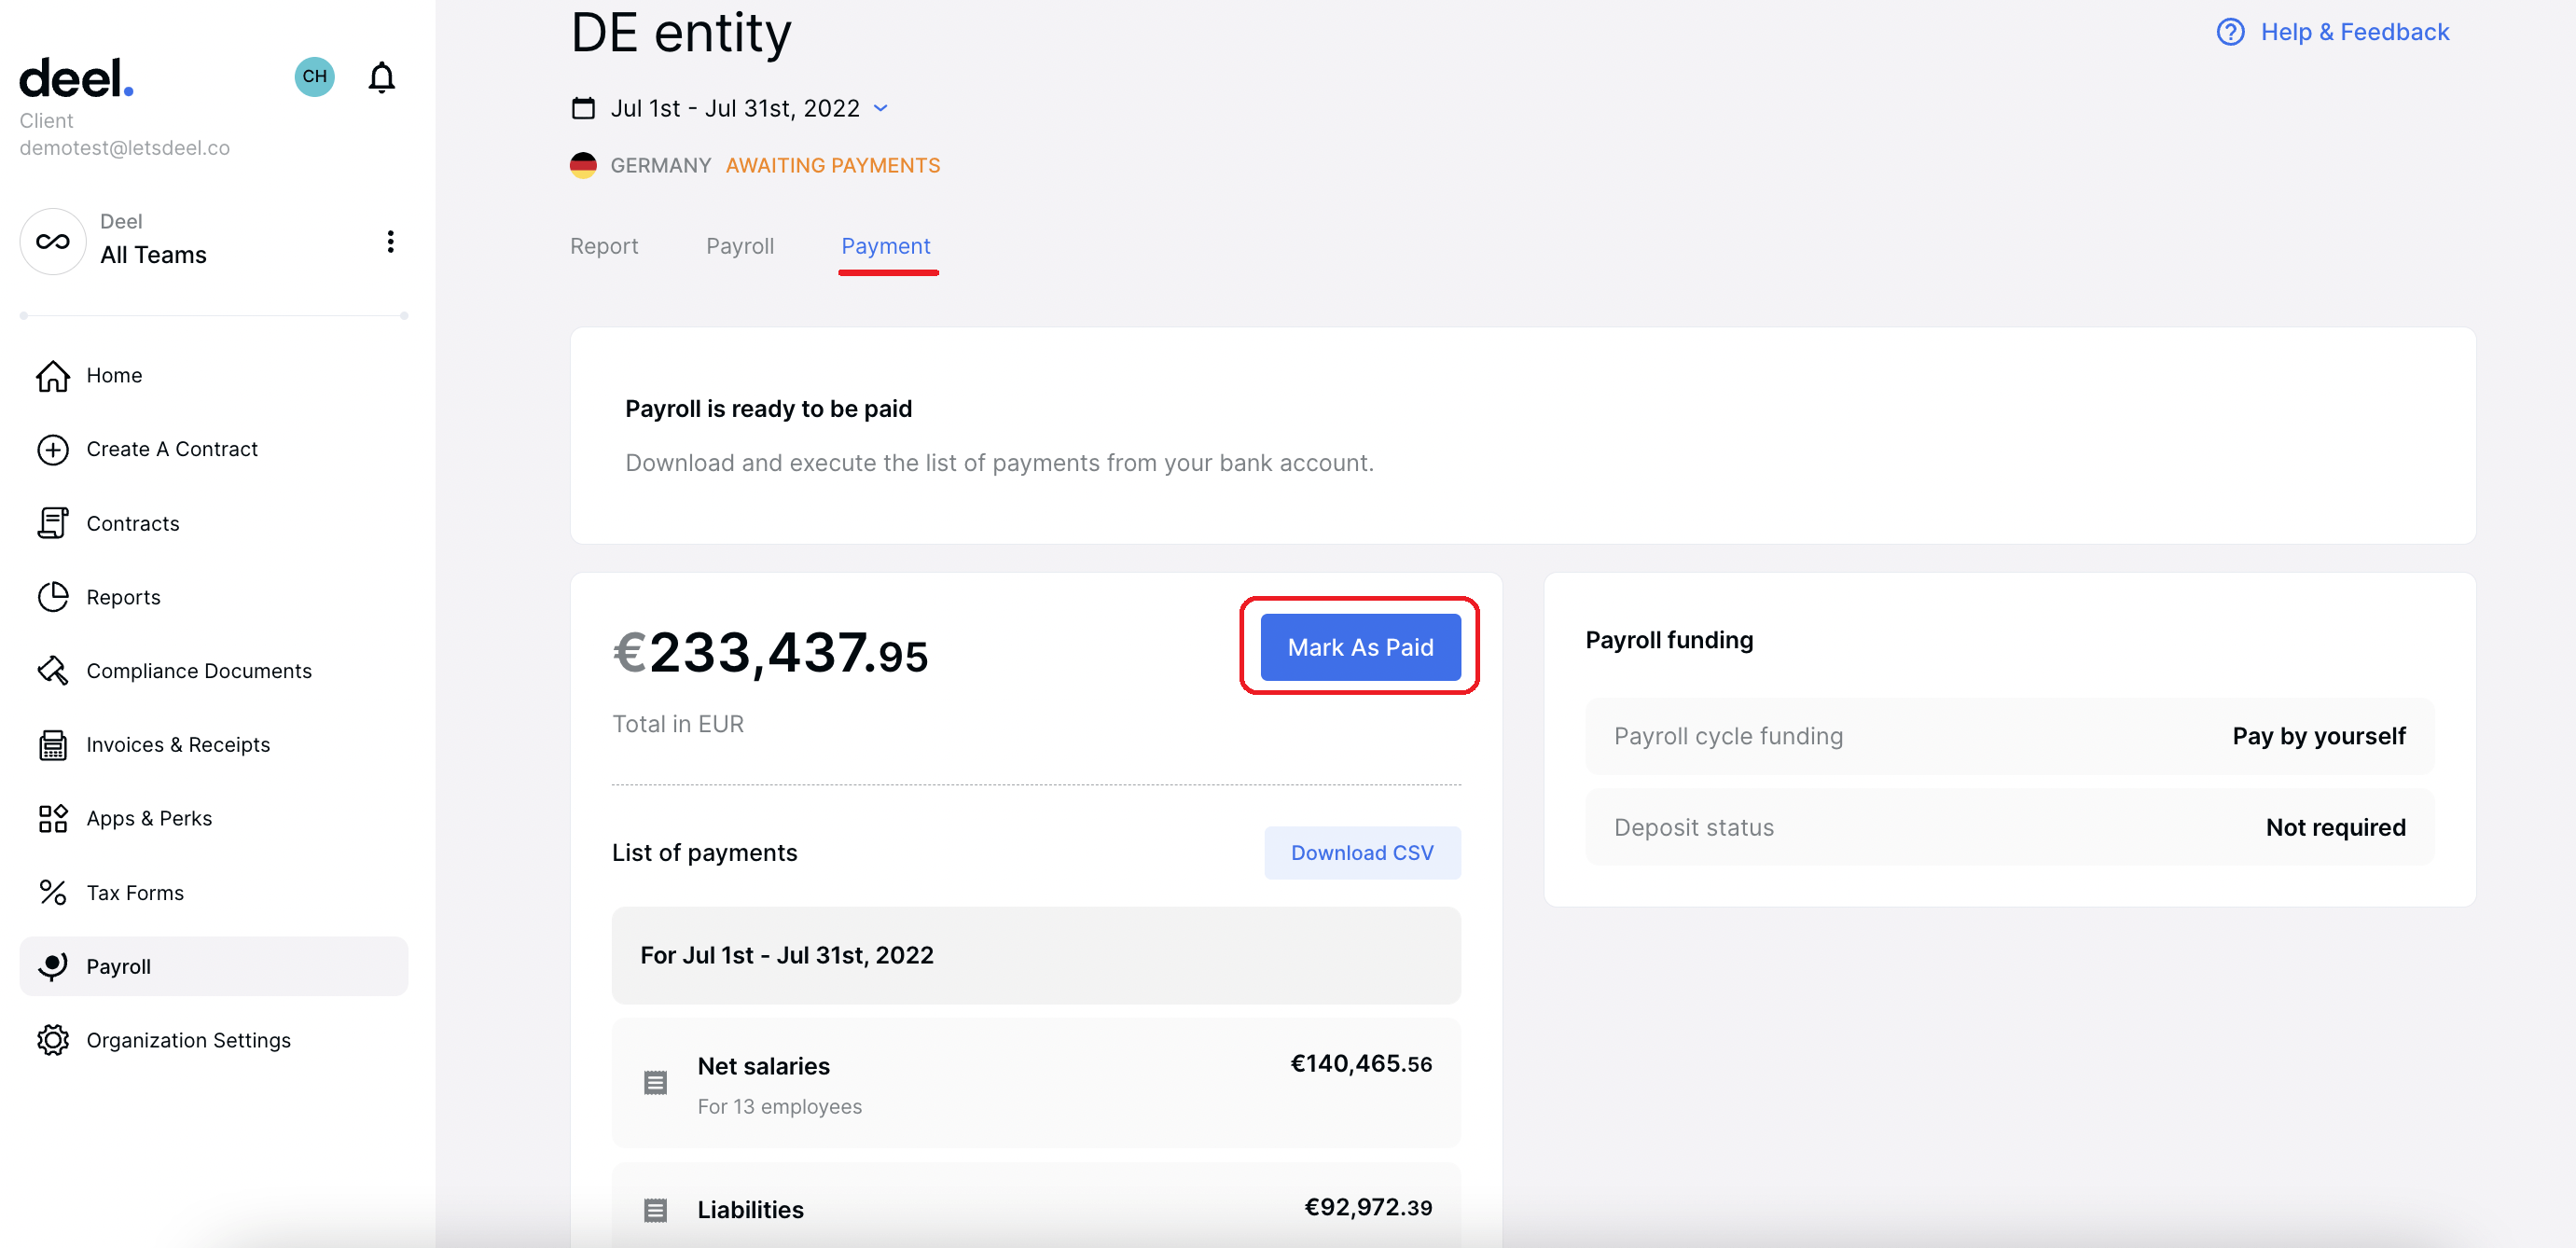Viewport: 2576px width, 1248px height.
Task: Open the team options three-dot menu
Action: (390, 241)
